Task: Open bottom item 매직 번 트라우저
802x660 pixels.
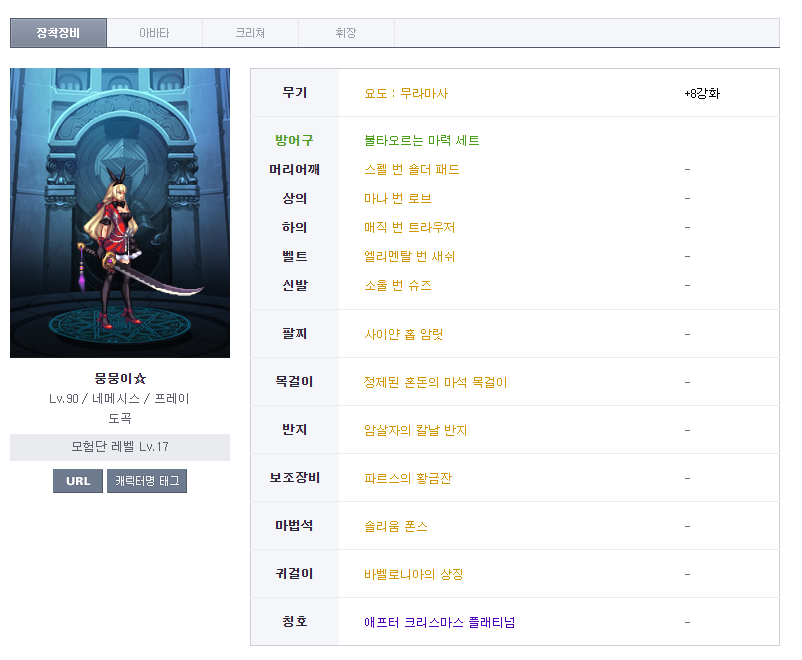Action: coord(409,227)
